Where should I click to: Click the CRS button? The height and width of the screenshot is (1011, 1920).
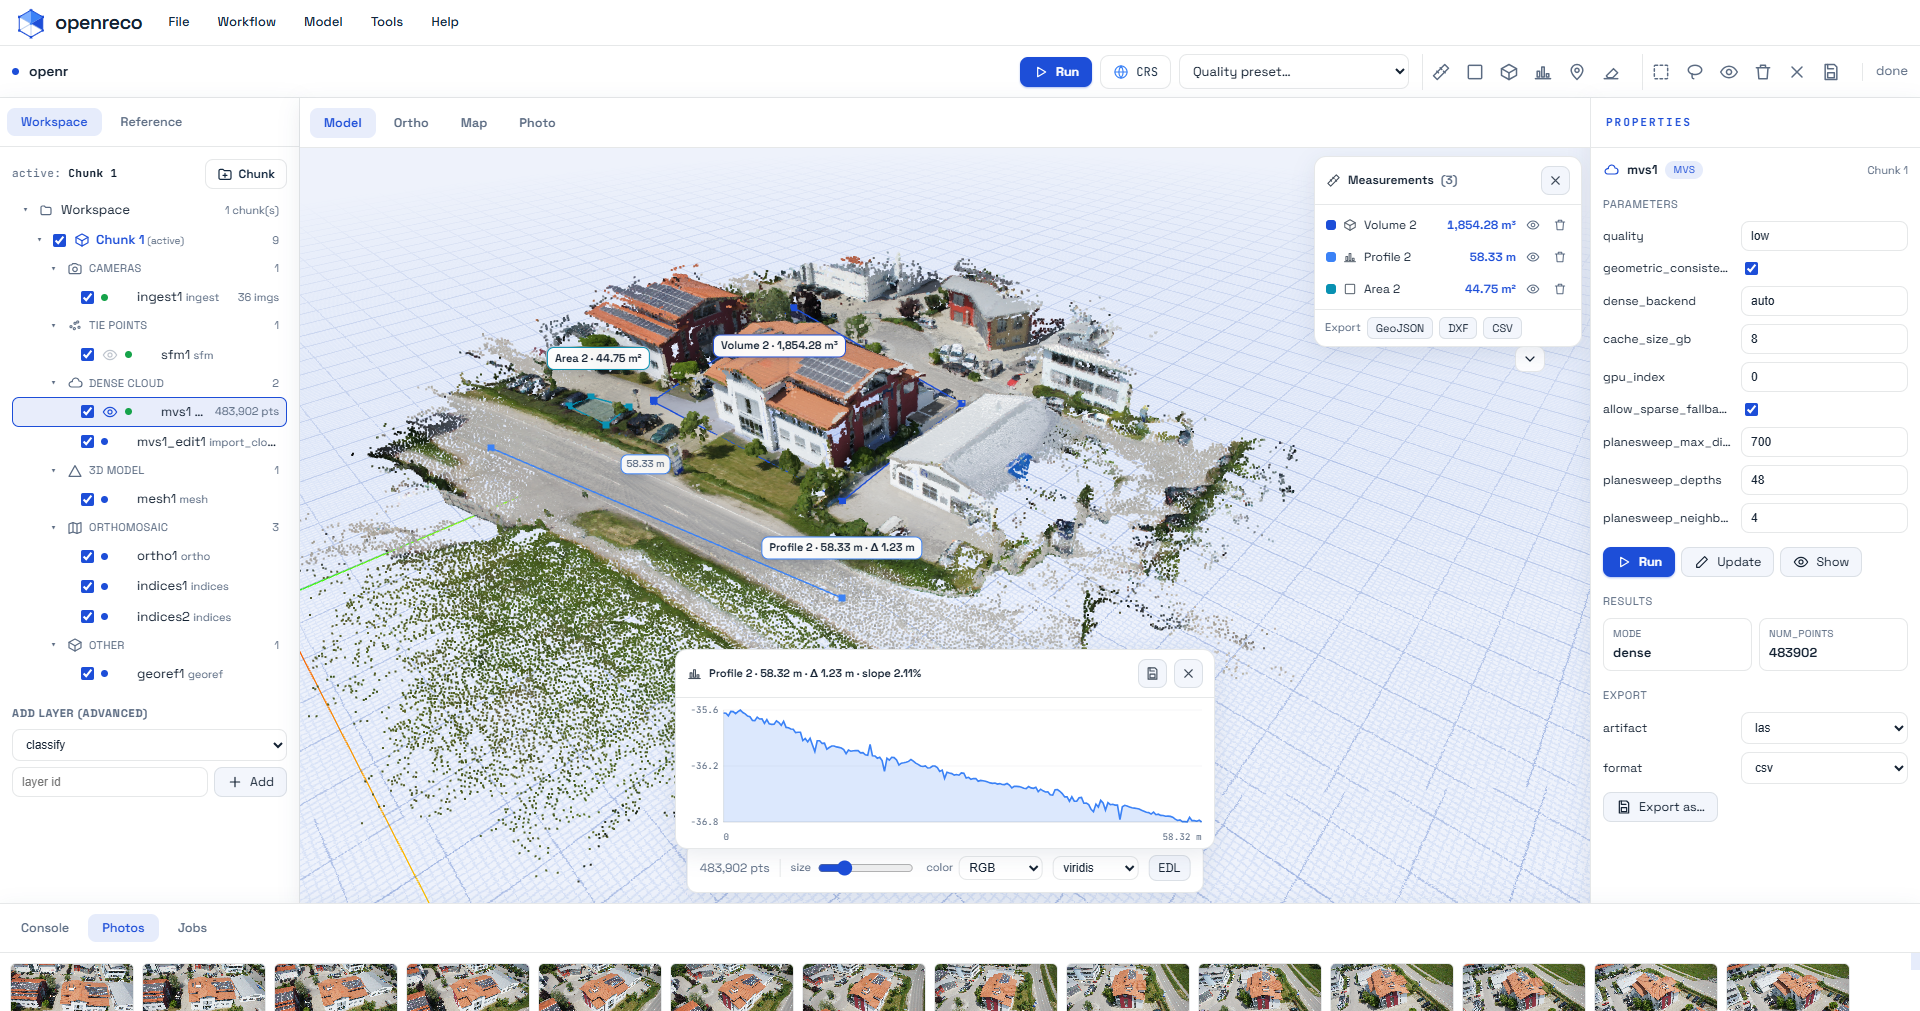(1136, 72)
